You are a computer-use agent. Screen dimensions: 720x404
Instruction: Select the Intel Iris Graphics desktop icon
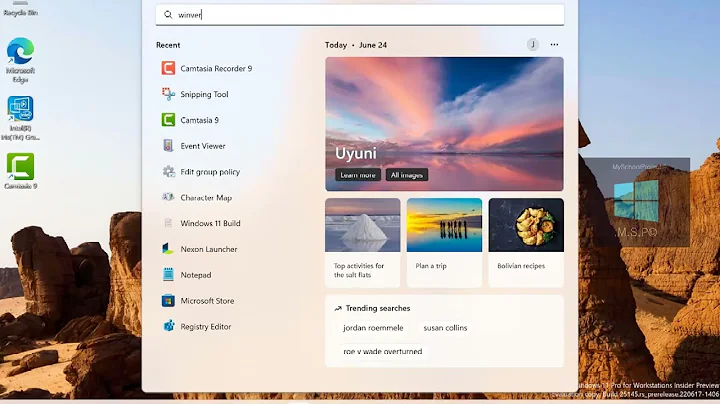[20, 118]
